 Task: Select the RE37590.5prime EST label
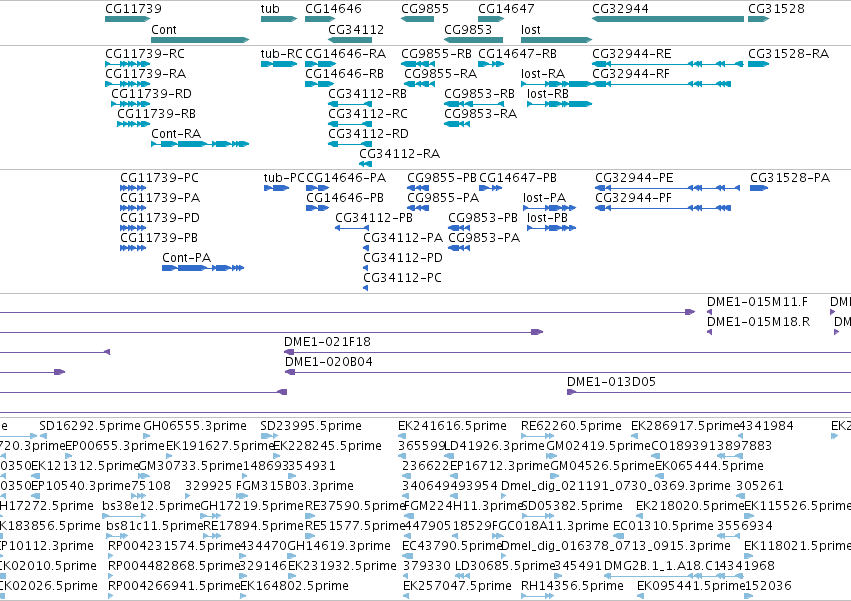pyautogui.click(x=355, y=506)
